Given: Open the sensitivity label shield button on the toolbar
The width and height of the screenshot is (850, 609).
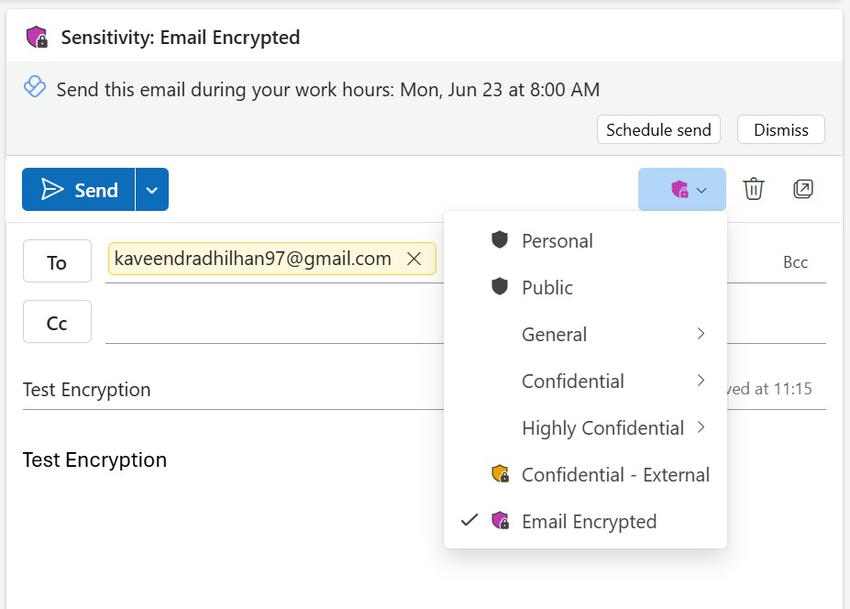Looking at the screenshot, I should coord(682,189).
